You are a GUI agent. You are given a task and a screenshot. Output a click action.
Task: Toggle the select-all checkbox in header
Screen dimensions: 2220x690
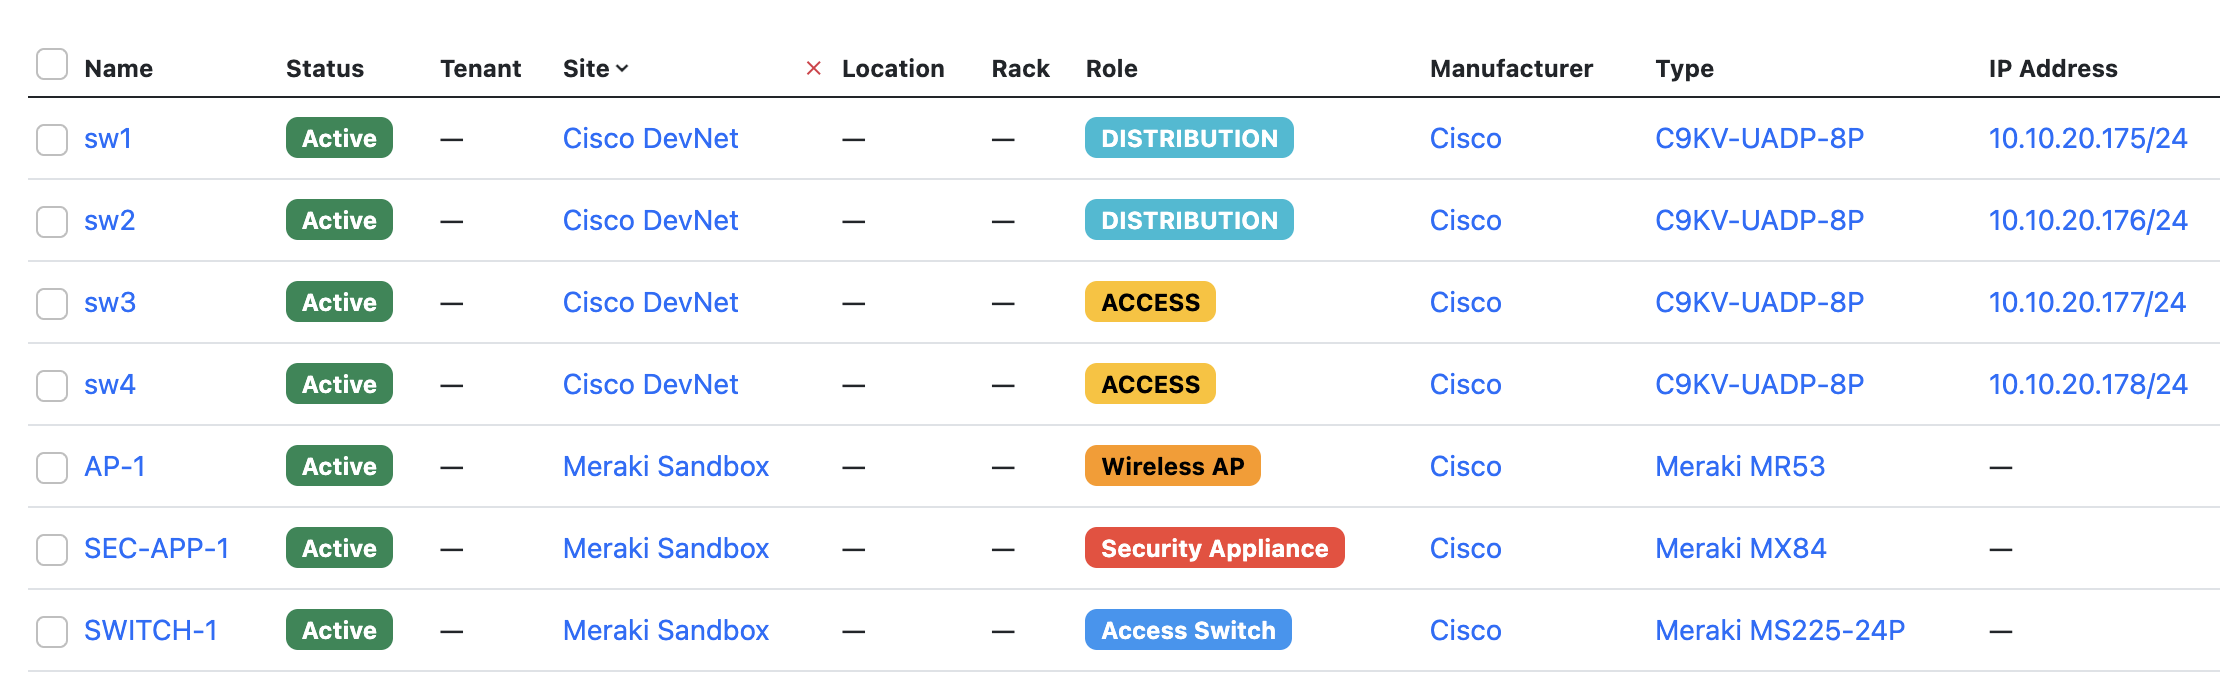(x=52, y=64)
